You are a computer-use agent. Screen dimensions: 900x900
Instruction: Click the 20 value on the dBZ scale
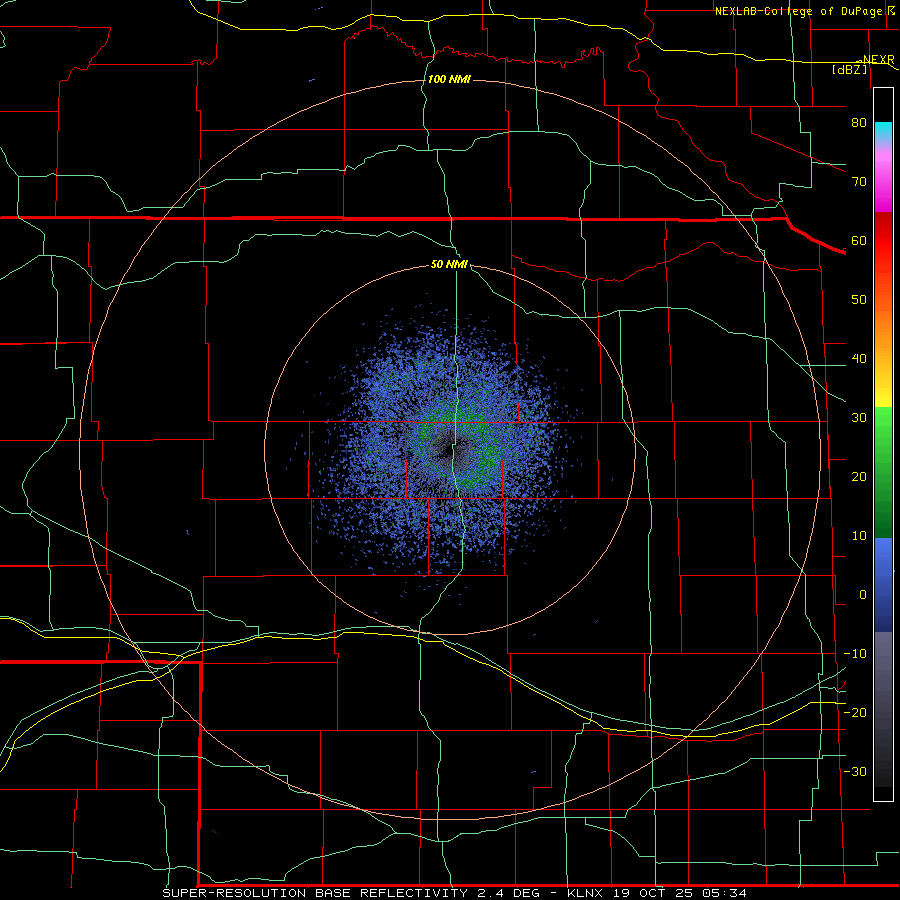(x=859, y=476)
